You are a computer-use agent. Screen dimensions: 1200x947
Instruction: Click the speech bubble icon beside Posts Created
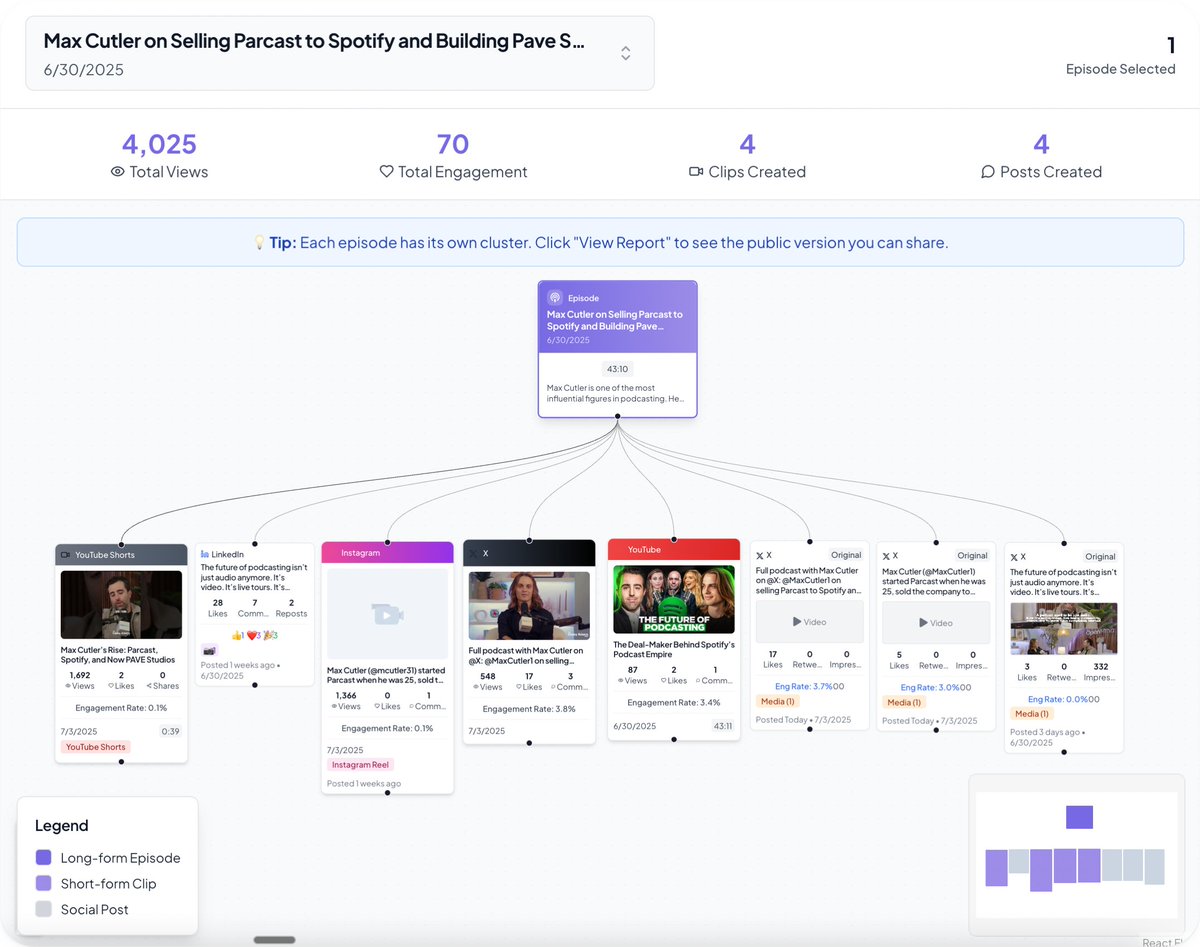click(x=988, y=172)
